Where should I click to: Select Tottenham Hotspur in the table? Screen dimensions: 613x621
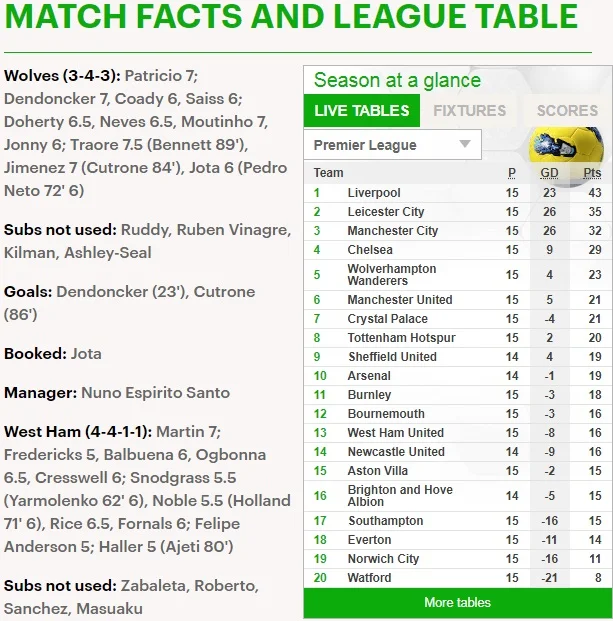click(401, 338)
